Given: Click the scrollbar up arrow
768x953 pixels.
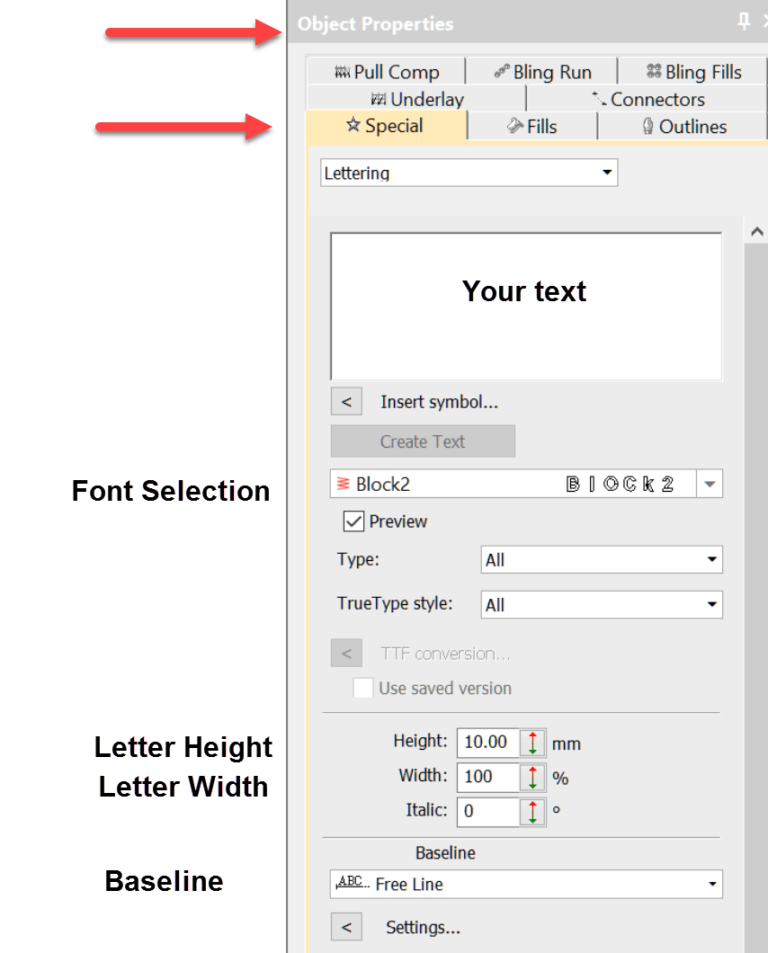Looking at the screenshot, I should pos(756,232).
